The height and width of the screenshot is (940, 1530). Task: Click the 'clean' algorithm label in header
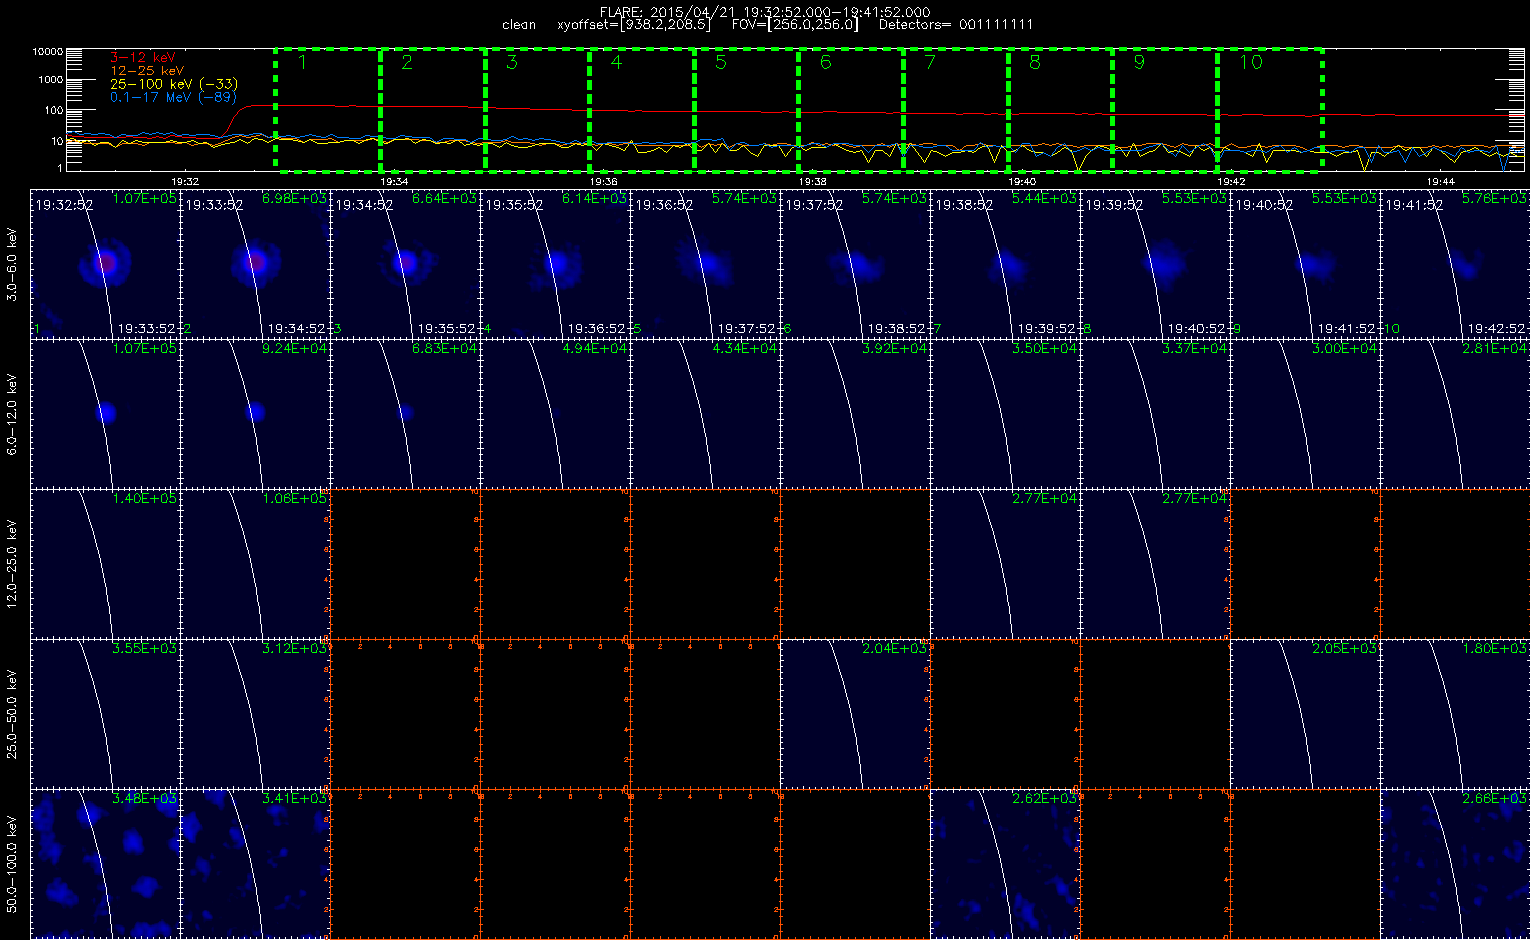point(519,25)
